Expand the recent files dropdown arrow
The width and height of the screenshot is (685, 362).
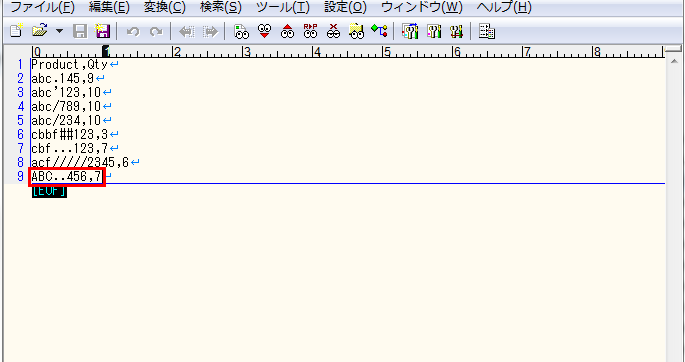click(x=59, y=31)
